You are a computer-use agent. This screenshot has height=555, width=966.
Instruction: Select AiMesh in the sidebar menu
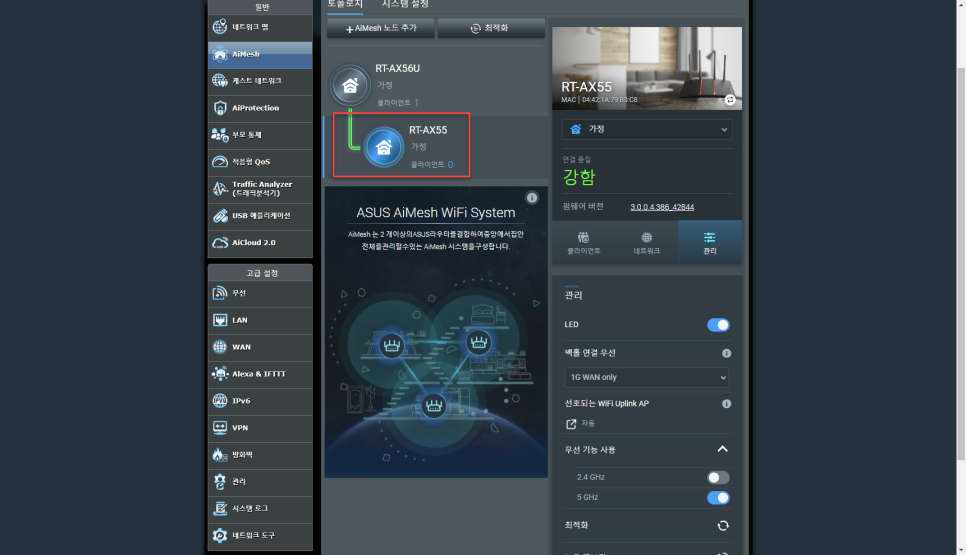pos(260,54)
